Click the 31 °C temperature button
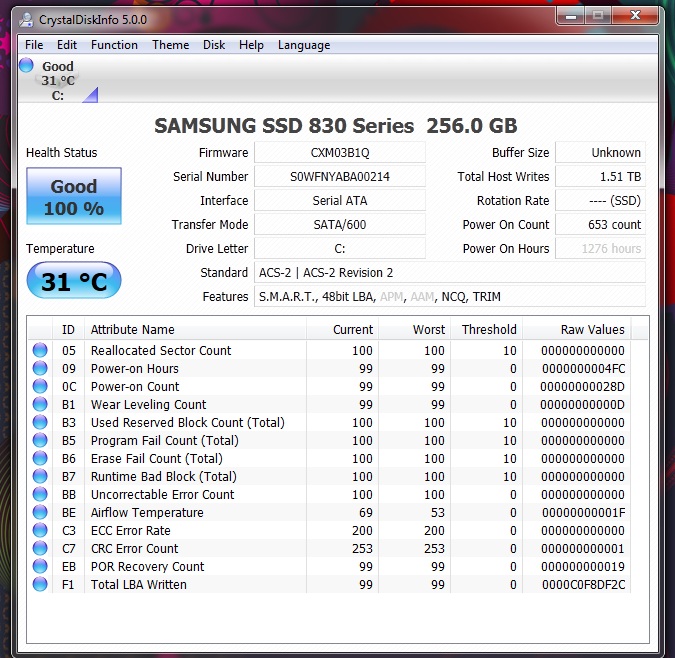675x658 pixels. 74,281
